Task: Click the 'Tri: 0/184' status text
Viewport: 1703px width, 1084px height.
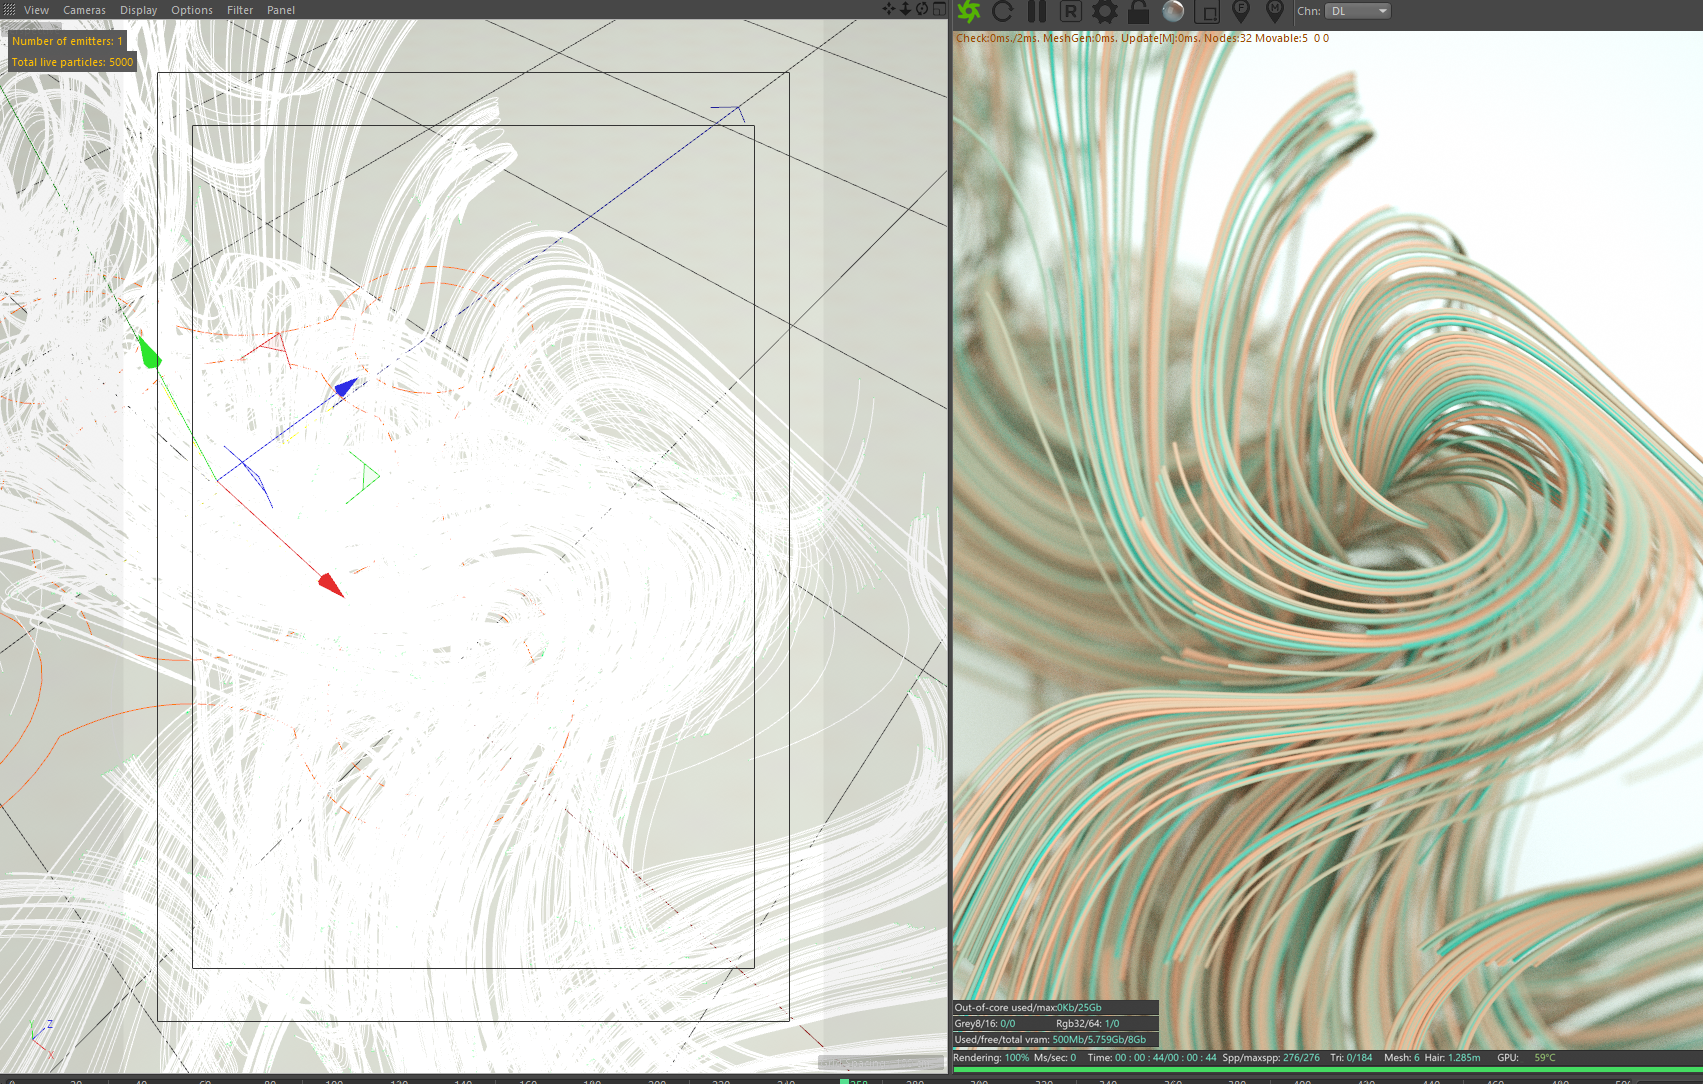Action: coord(1351,1057)
